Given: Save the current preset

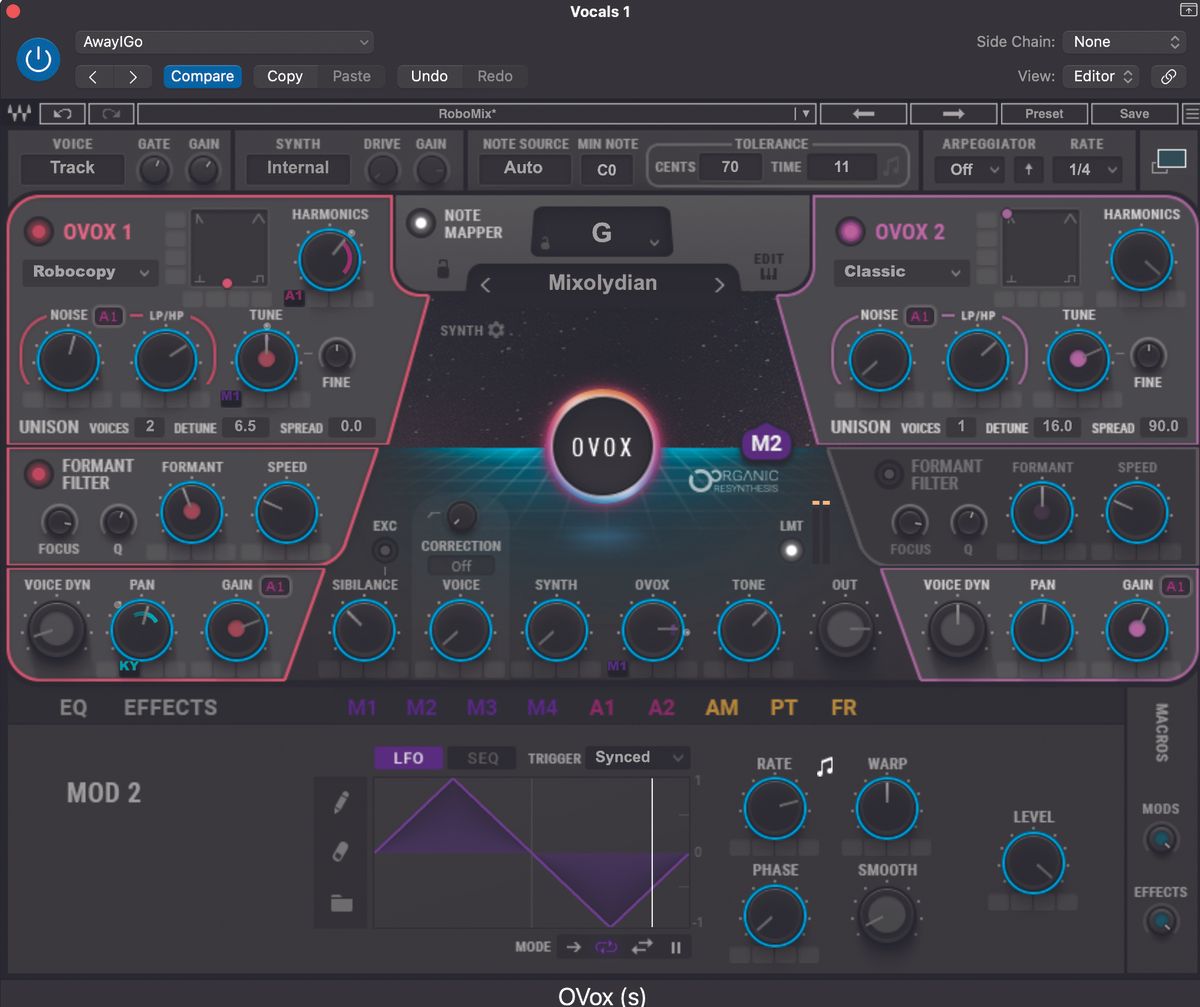Looking at the screenshot, I should pos(1133,113).
